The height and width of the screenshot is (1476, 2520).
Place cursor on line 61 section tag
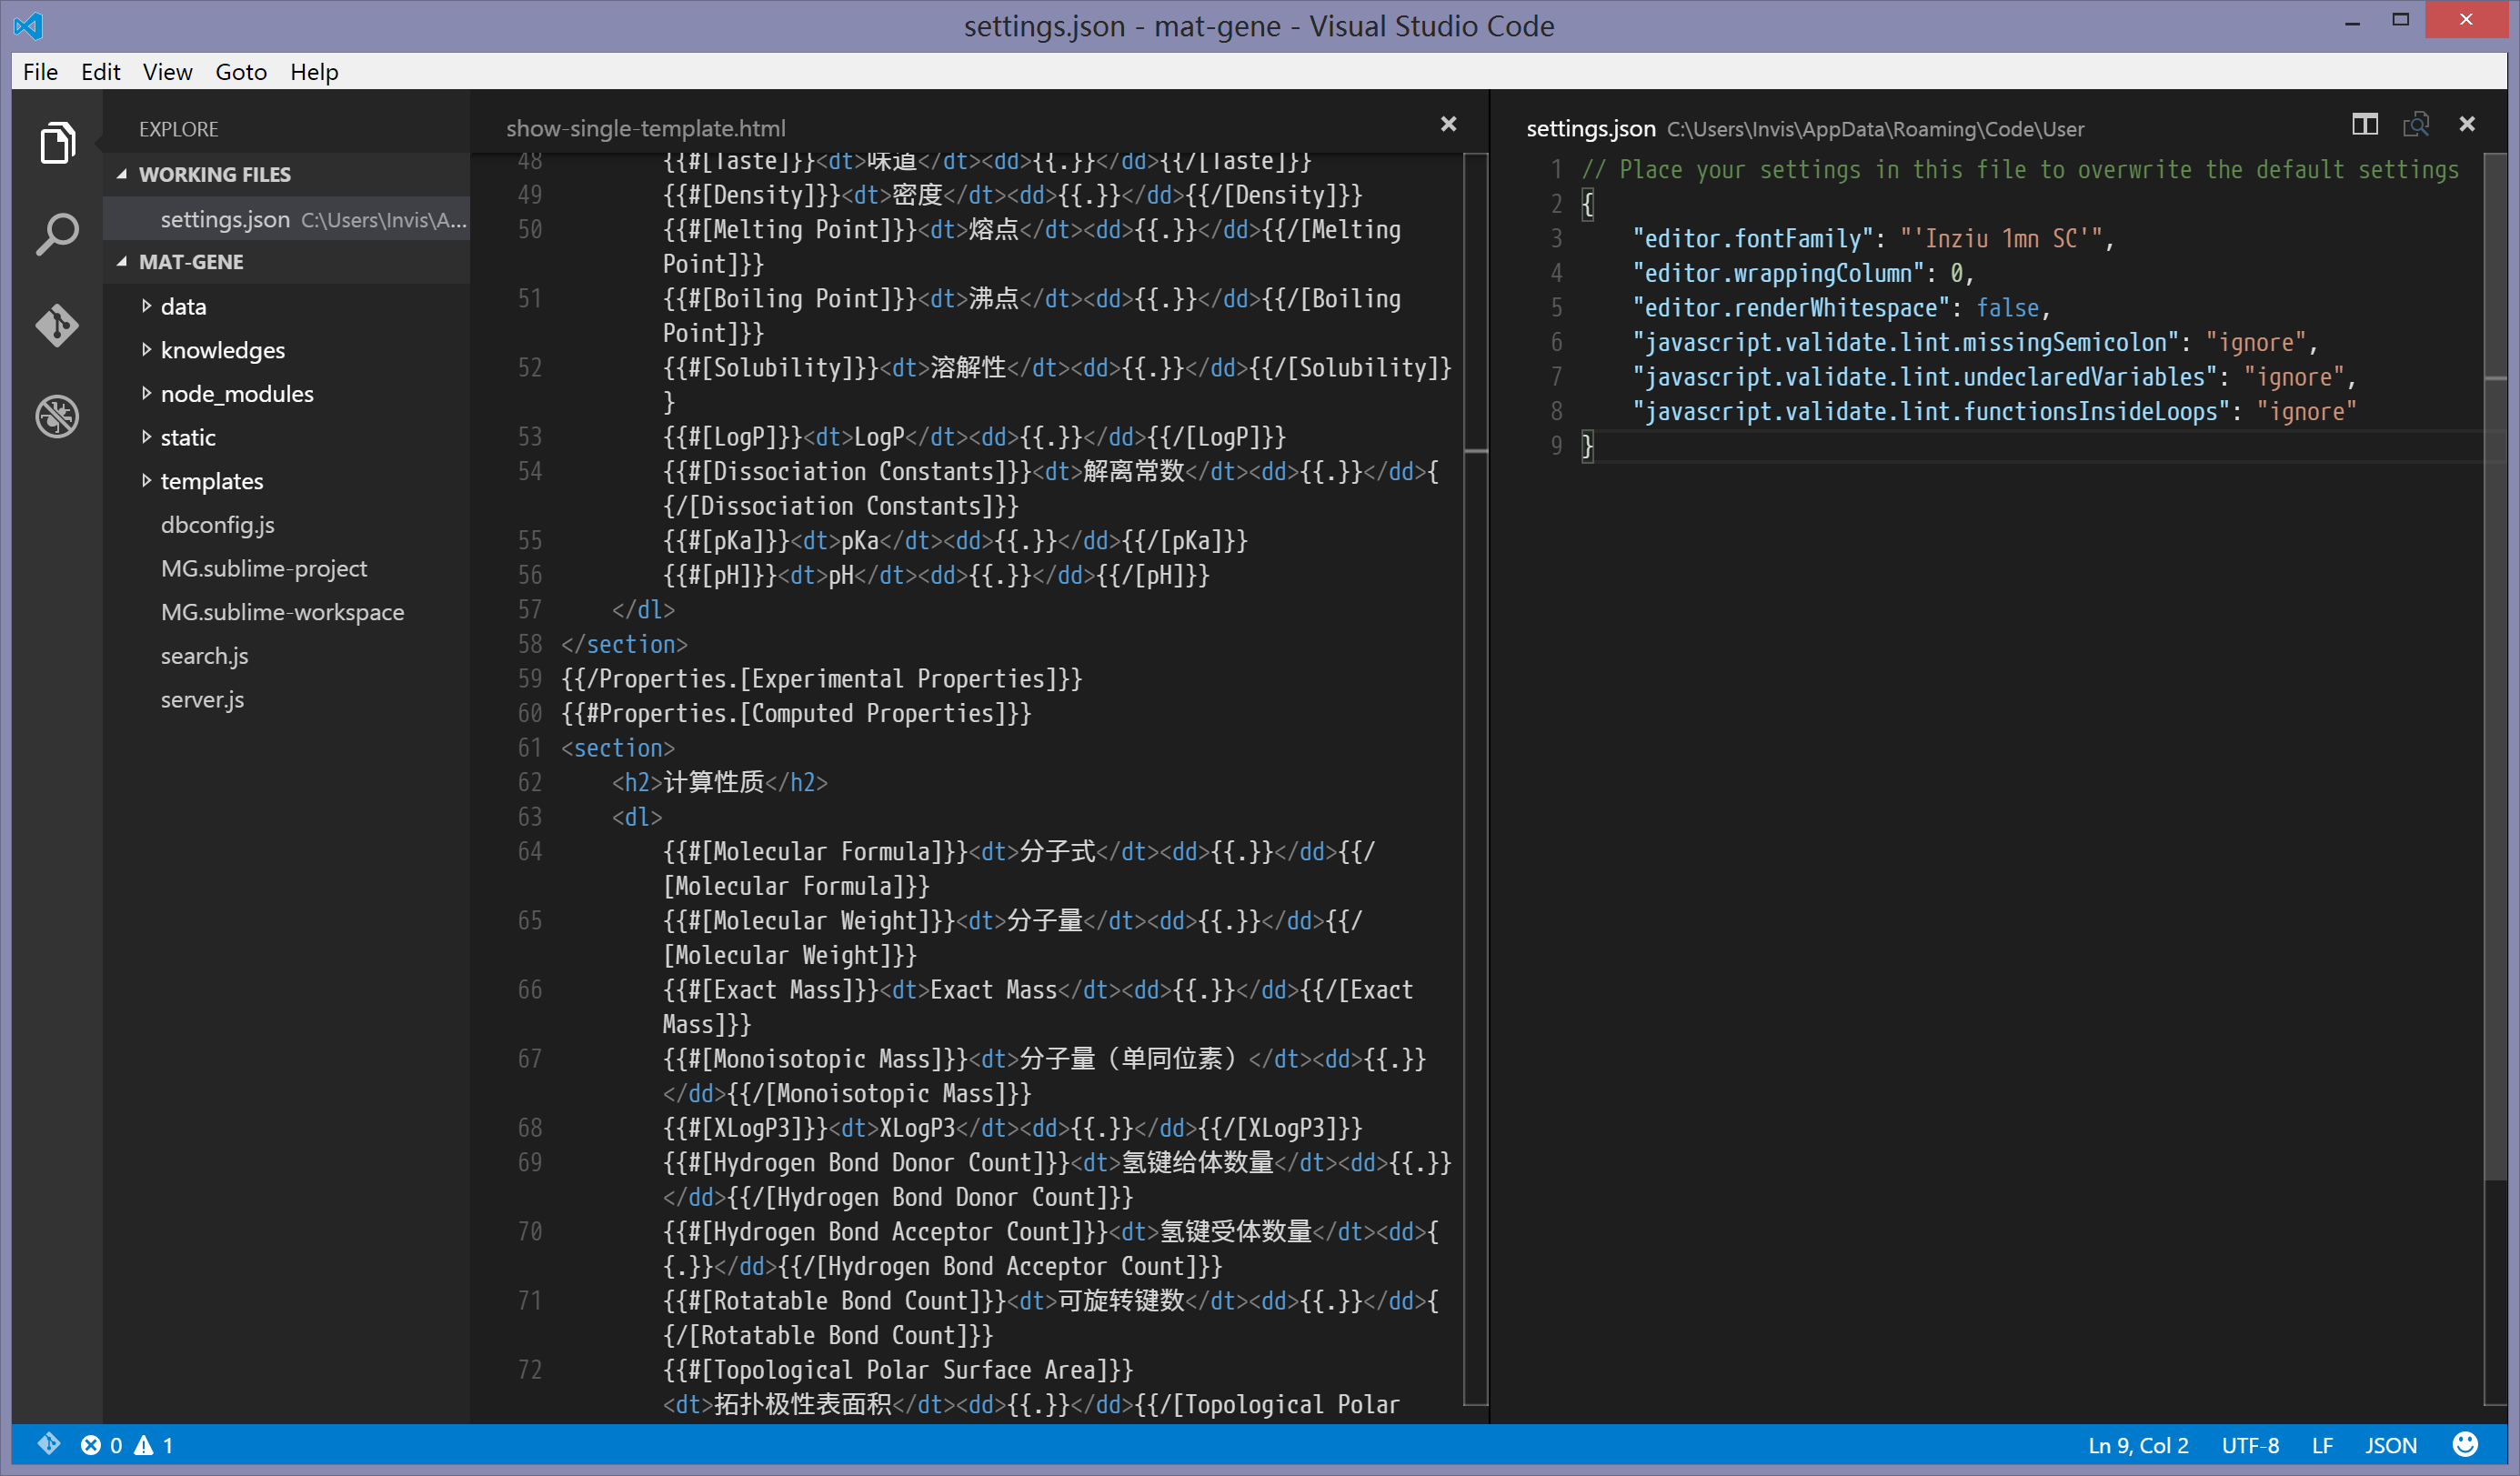tap(618, 748)
